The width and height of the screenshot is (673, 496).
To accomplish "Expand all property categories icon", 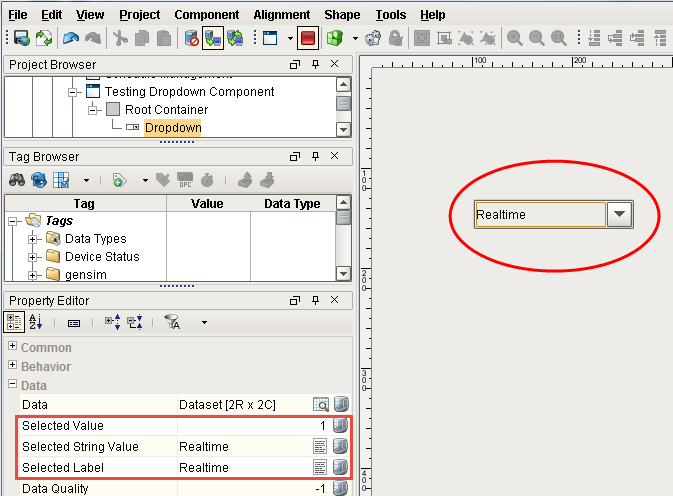I will [113, 322].
